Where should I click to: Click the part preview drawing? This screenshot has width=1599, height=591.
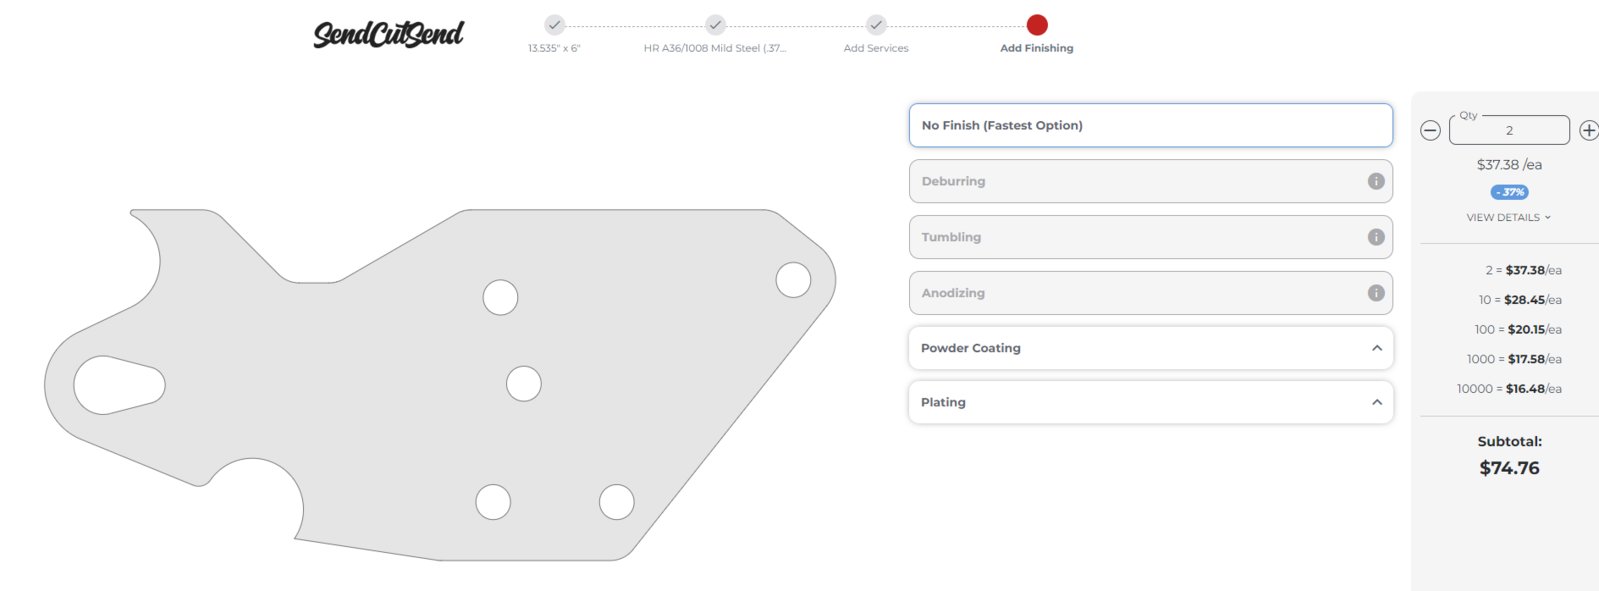click(440, 385)
